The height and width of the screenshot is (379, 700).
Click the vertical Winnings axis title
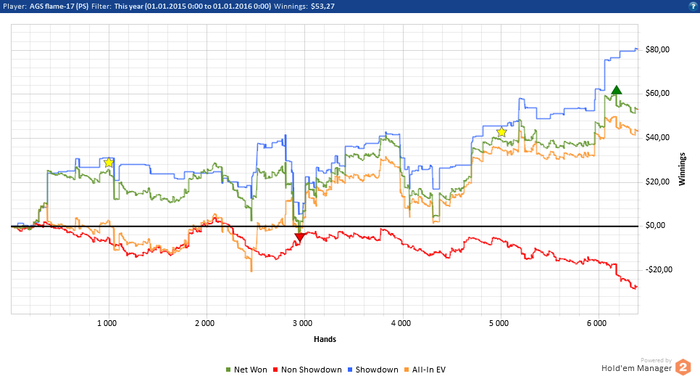click(x=682, y=169)
